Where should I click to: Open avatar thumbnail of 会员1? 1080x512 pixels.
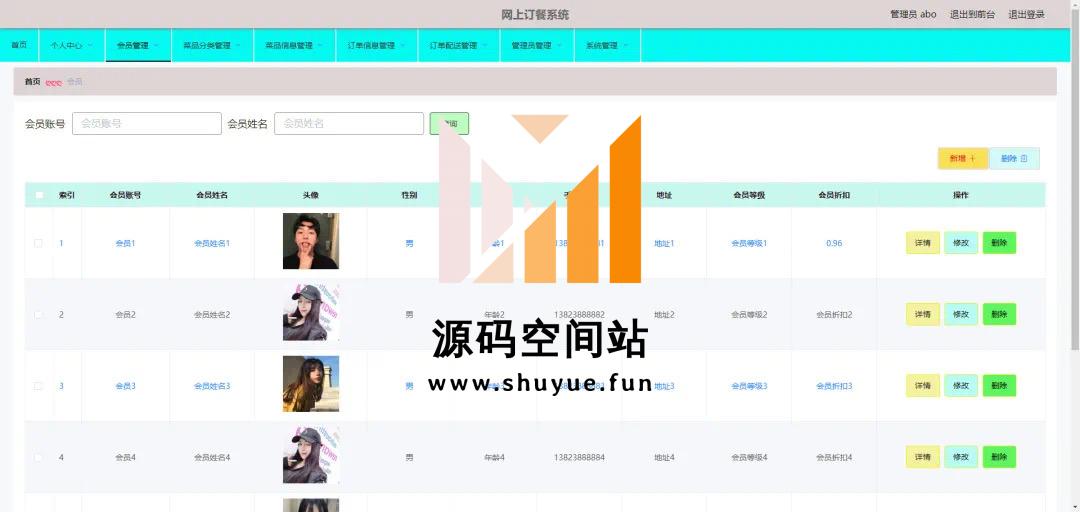click(x=311, y=241)
